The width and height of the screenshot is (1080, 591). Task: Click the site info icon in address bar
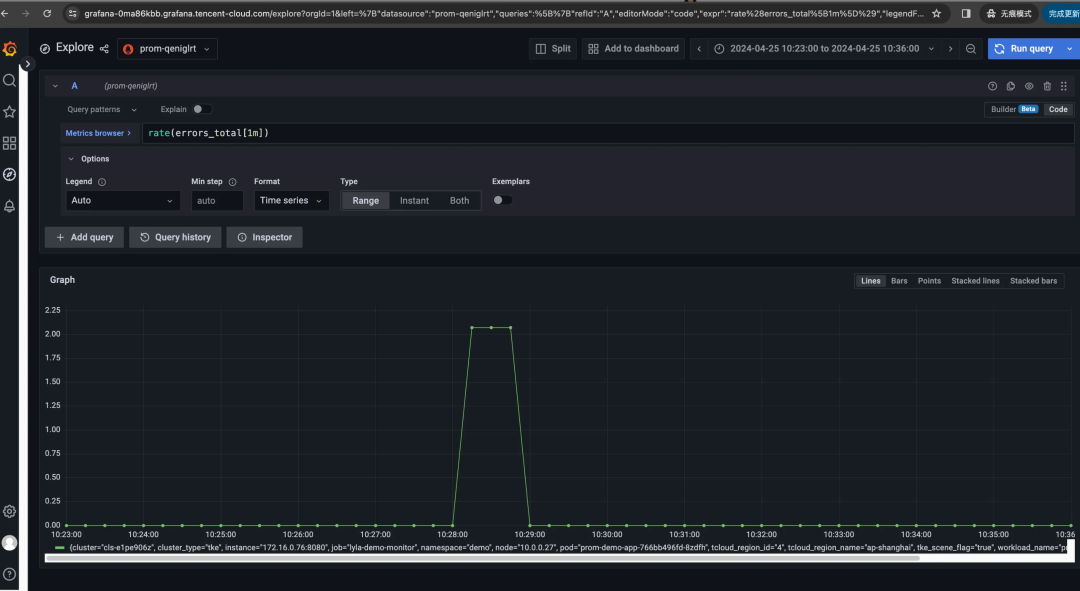[x=72, y=13]
